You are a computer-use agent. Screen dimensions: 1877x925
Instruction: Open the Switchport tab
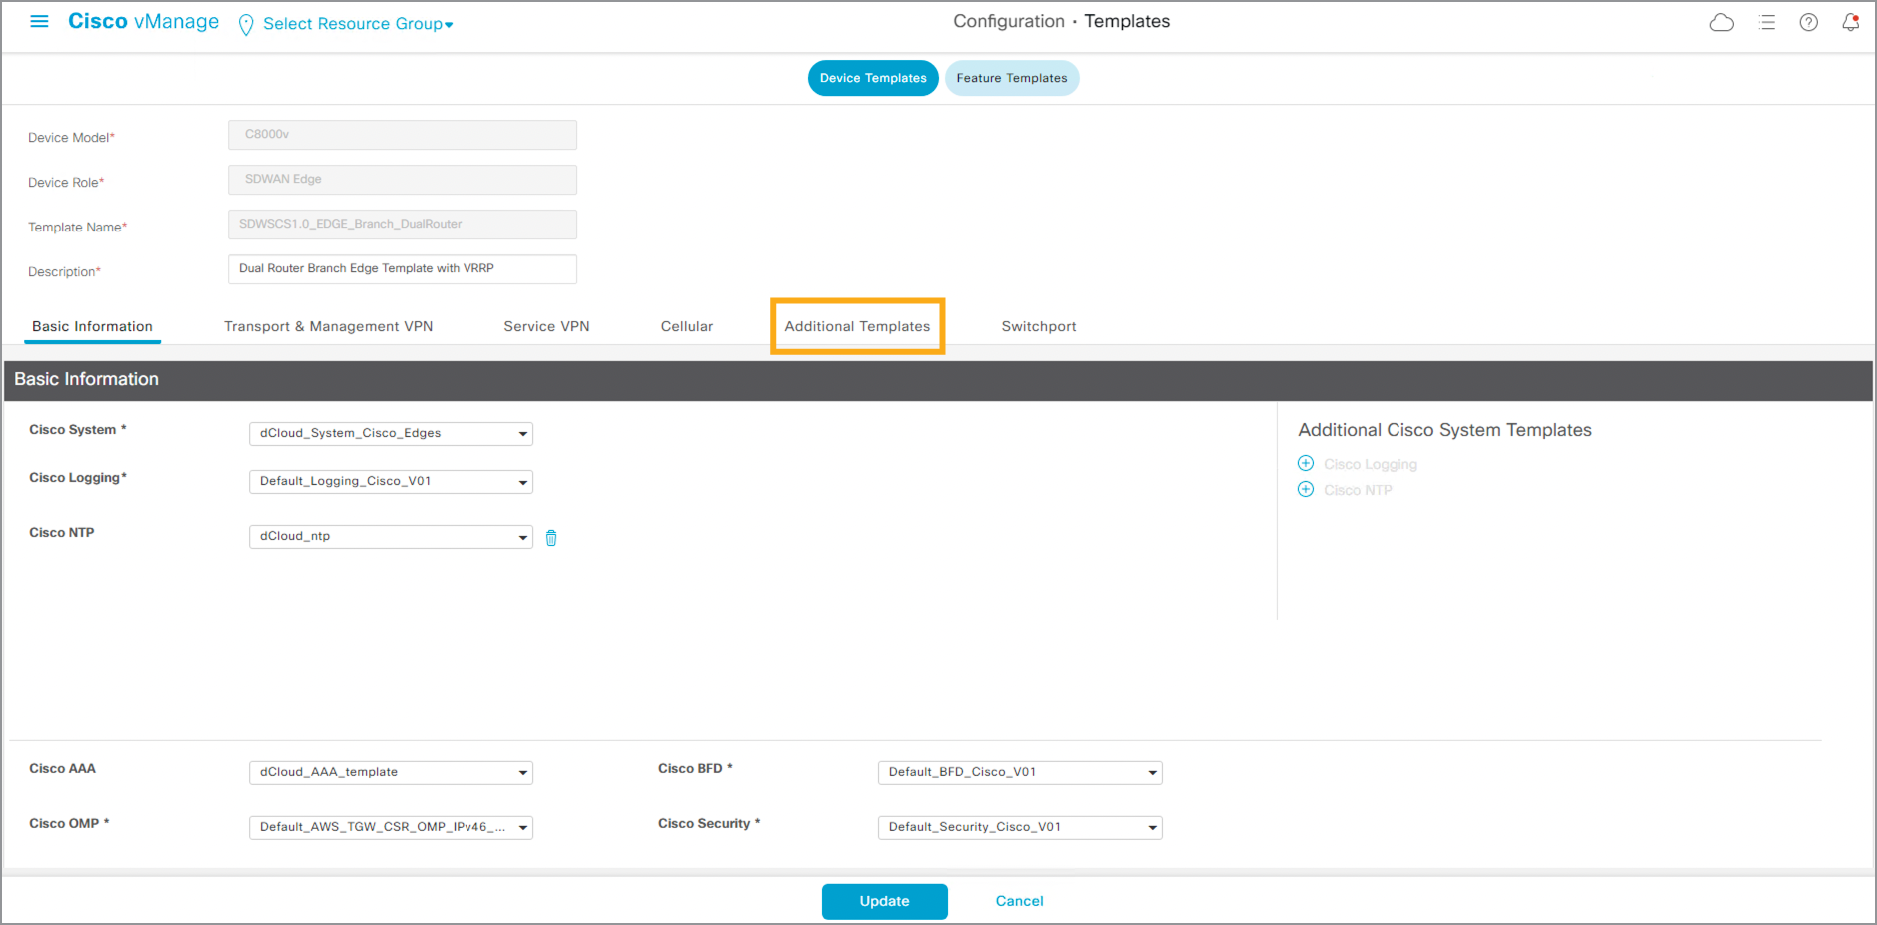(x=1039, y=326)
